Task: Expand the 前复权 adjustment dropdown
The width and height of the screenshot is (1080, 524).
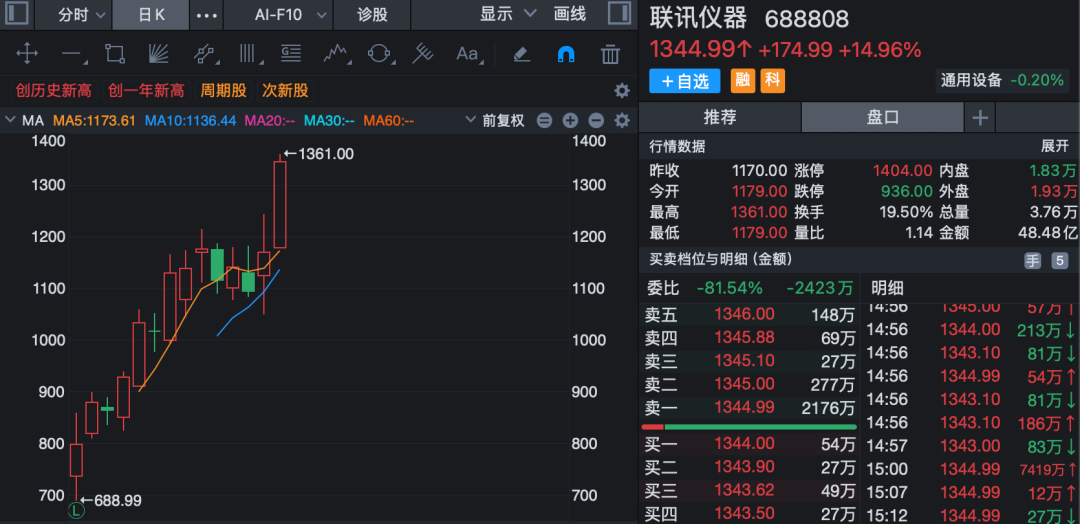Action: point(495,120)
